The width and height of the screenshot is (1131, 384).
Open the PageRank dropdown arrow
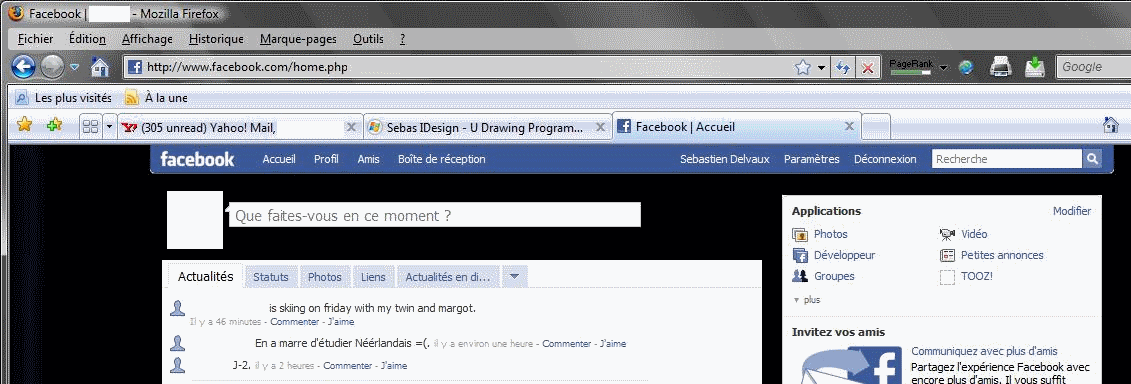[943, 68]
